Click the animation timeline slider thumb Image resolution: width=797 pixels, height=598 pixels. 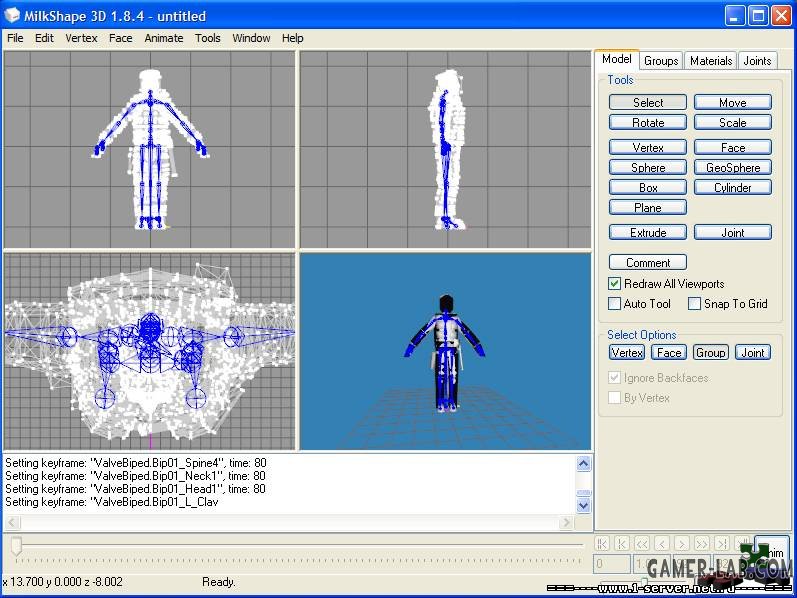tap(17, 545)
